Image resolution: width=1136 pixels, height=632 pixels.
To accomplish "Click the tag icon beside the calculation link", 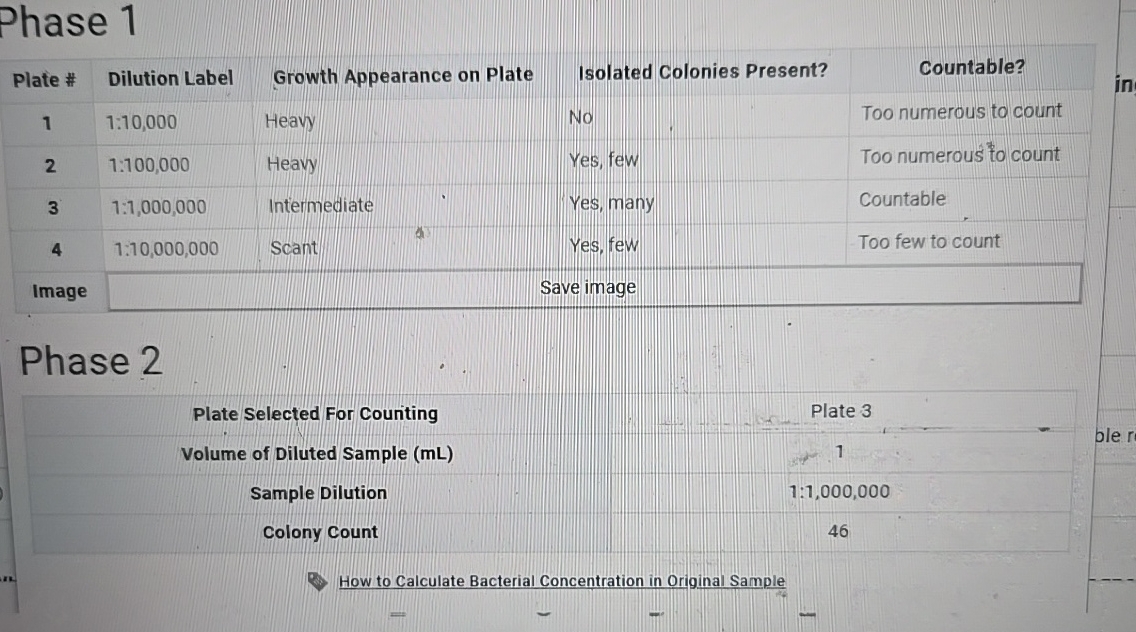I will tap(318, 580).
